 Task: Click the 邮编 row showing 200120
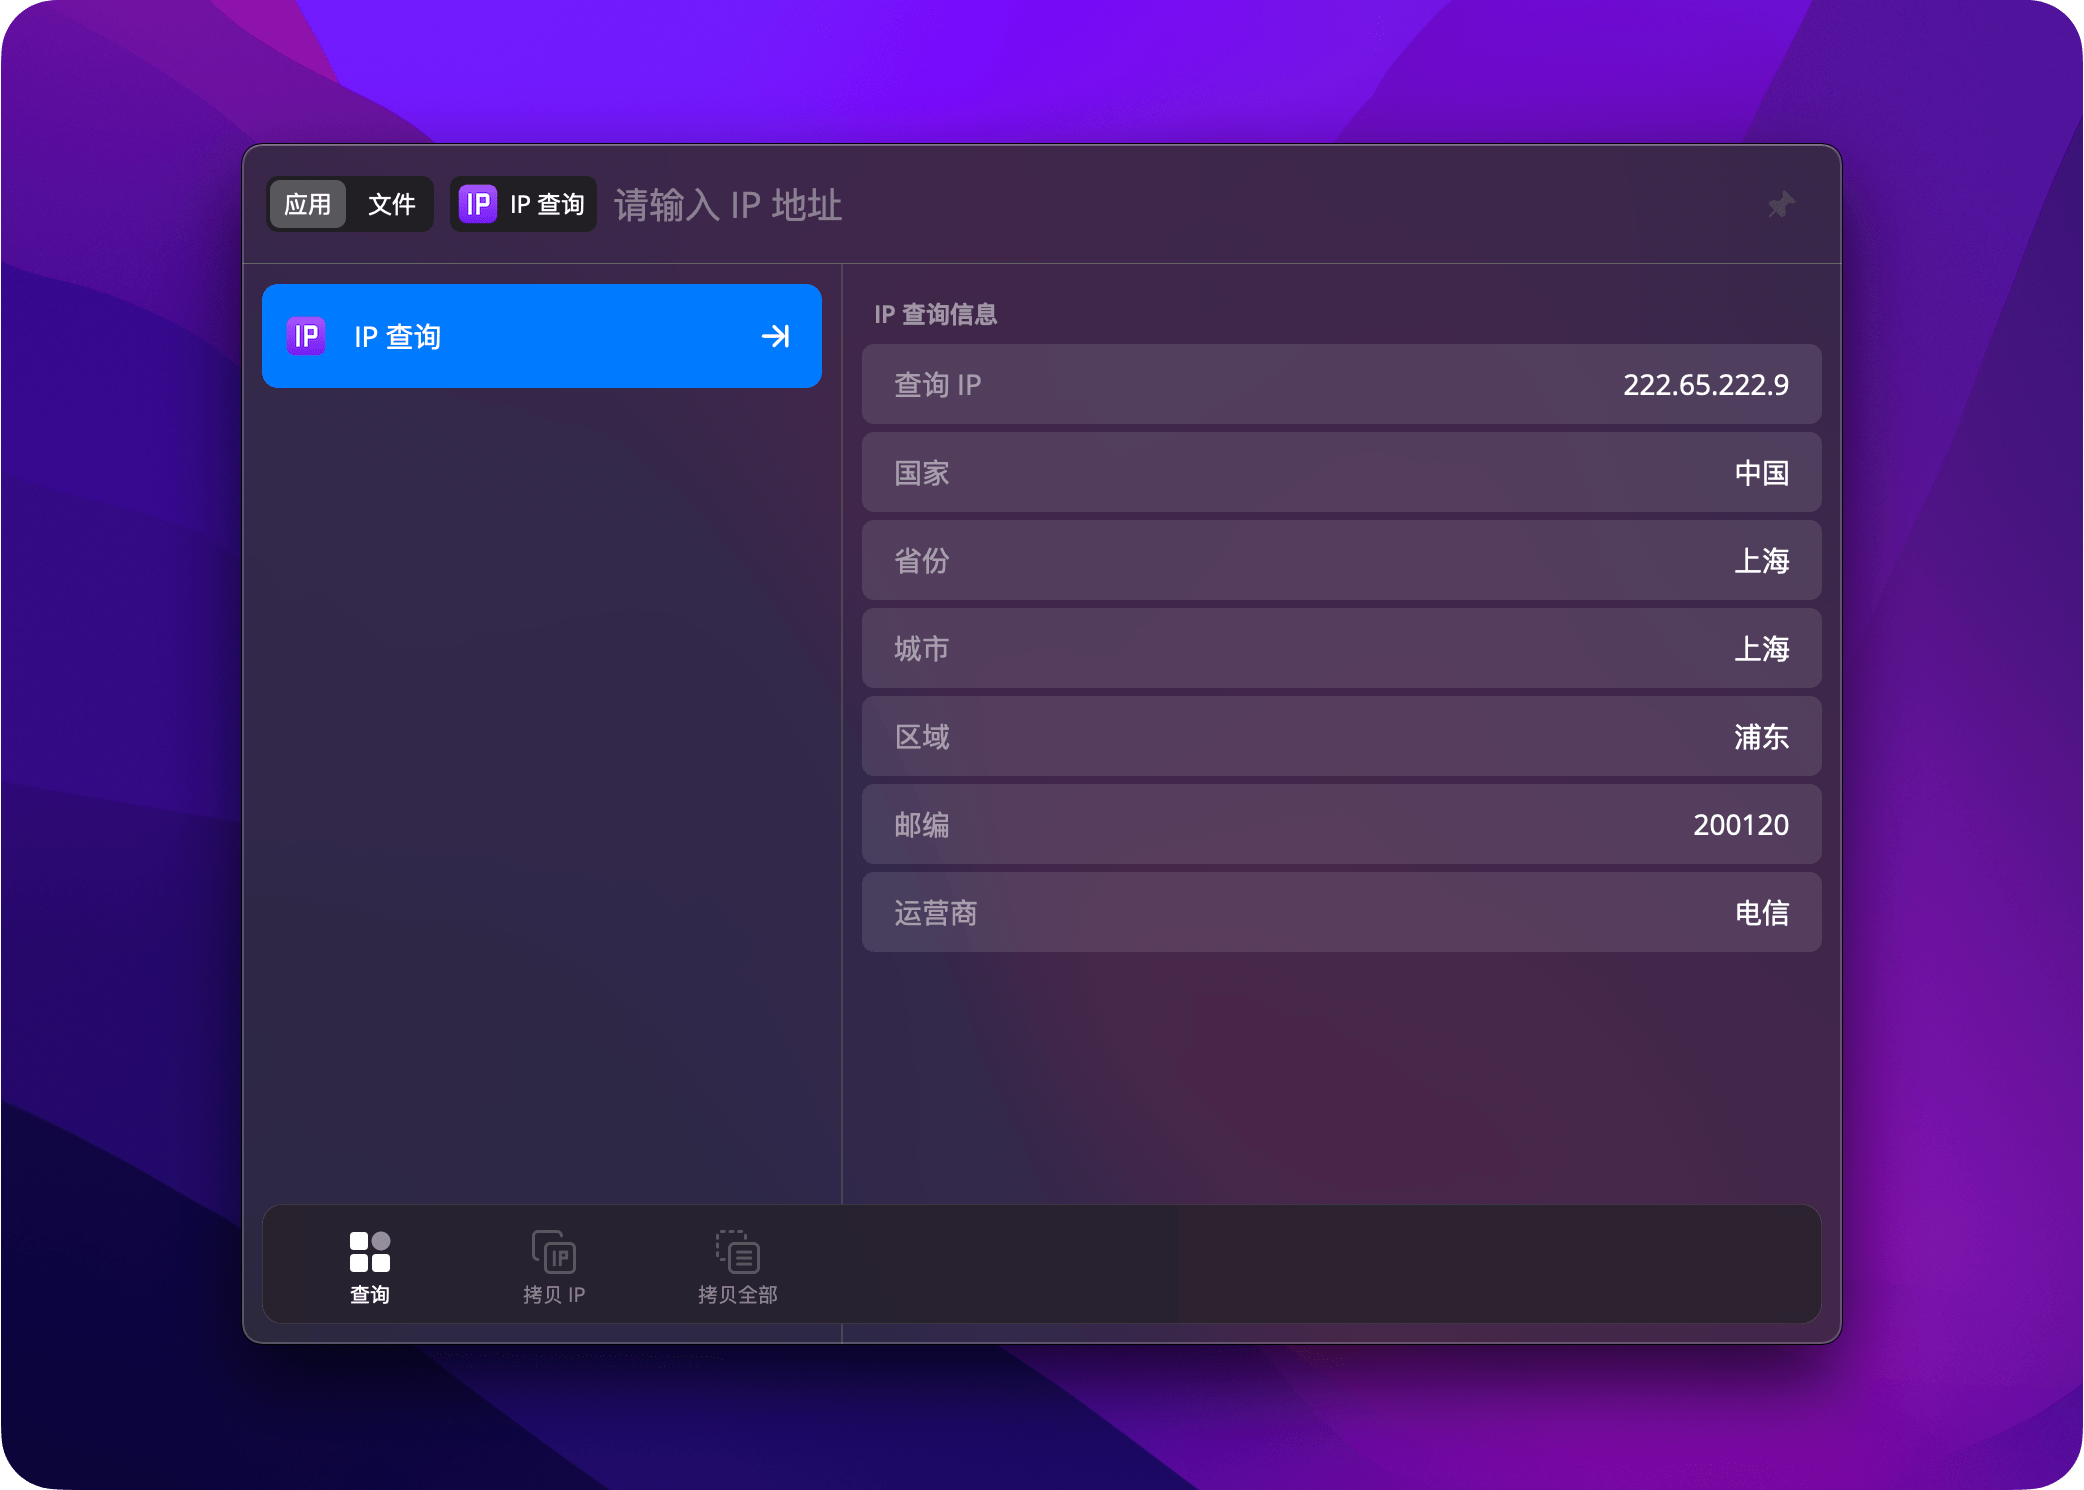pyautogui.click(x=1341, y=825)
